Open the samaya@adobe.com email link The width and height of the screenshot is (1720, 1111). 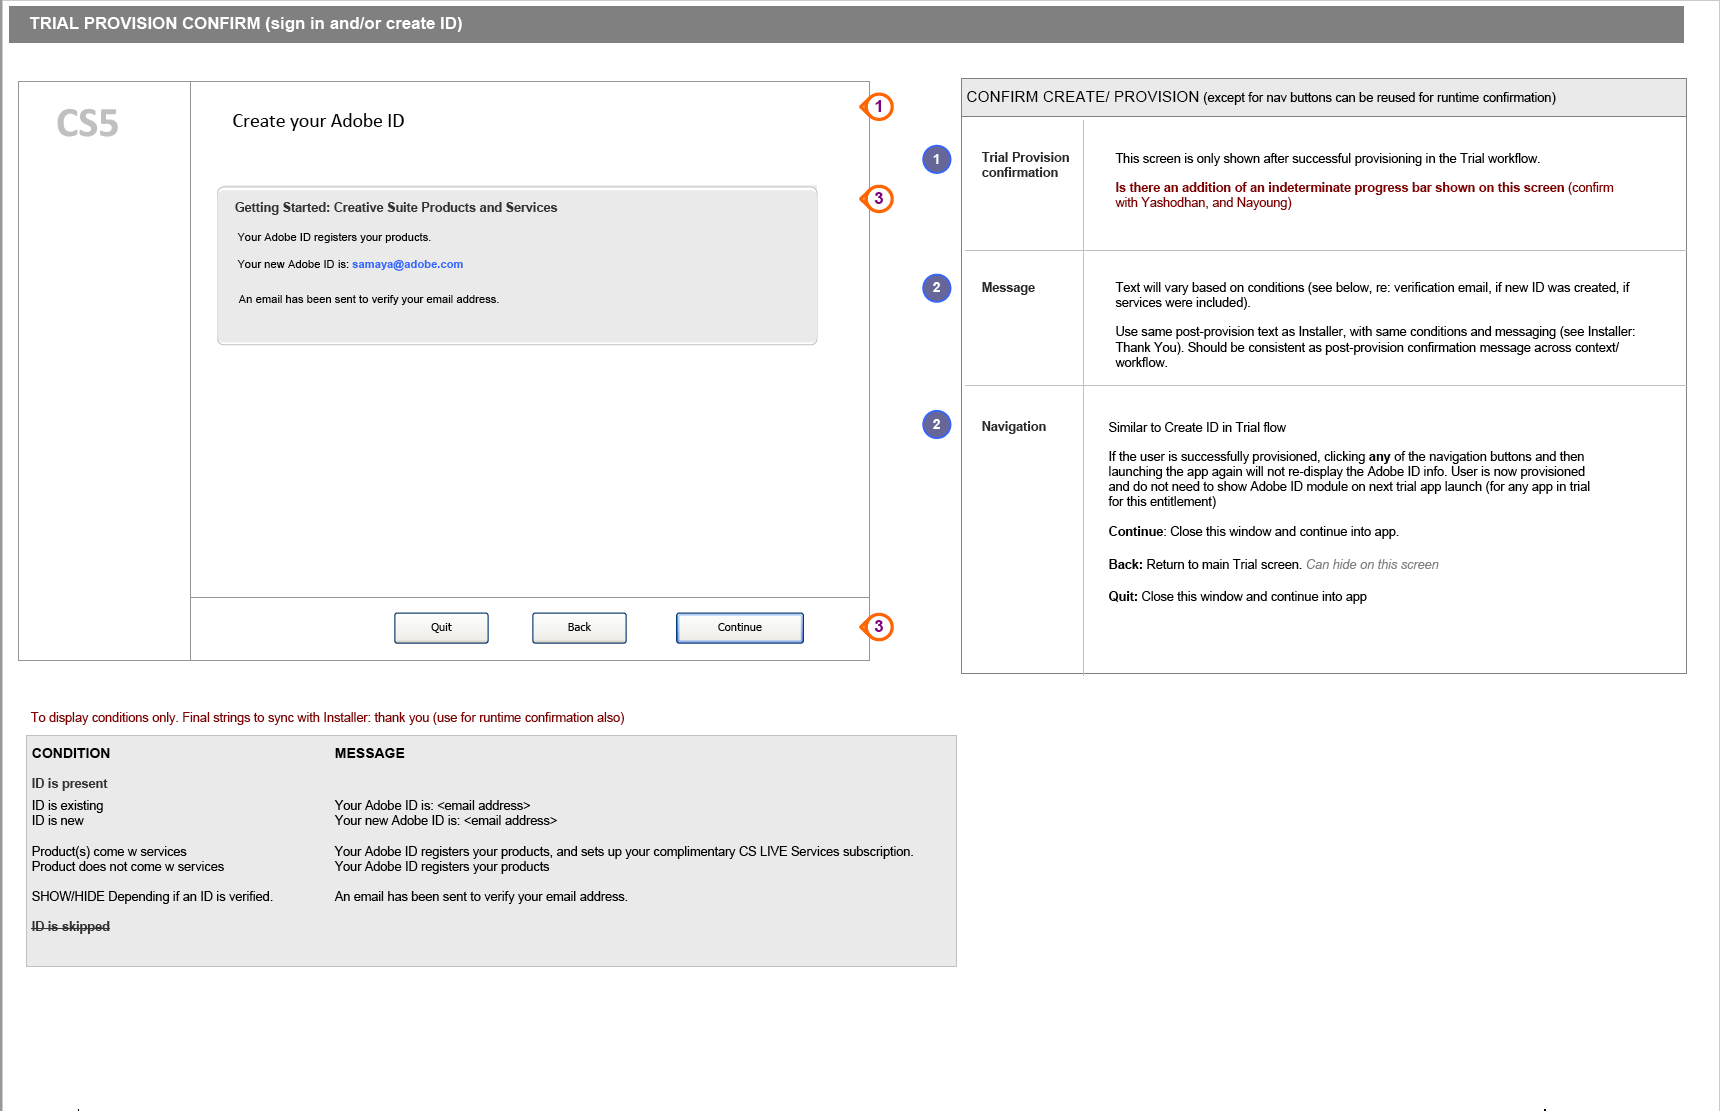coord(407,264)
